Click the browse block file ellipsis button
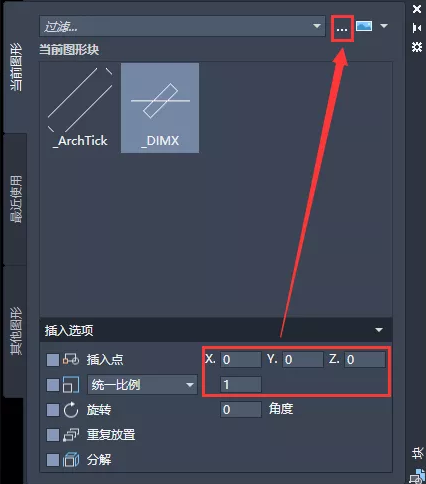Screen dimensions: 426x484 [x=342, y=29]
